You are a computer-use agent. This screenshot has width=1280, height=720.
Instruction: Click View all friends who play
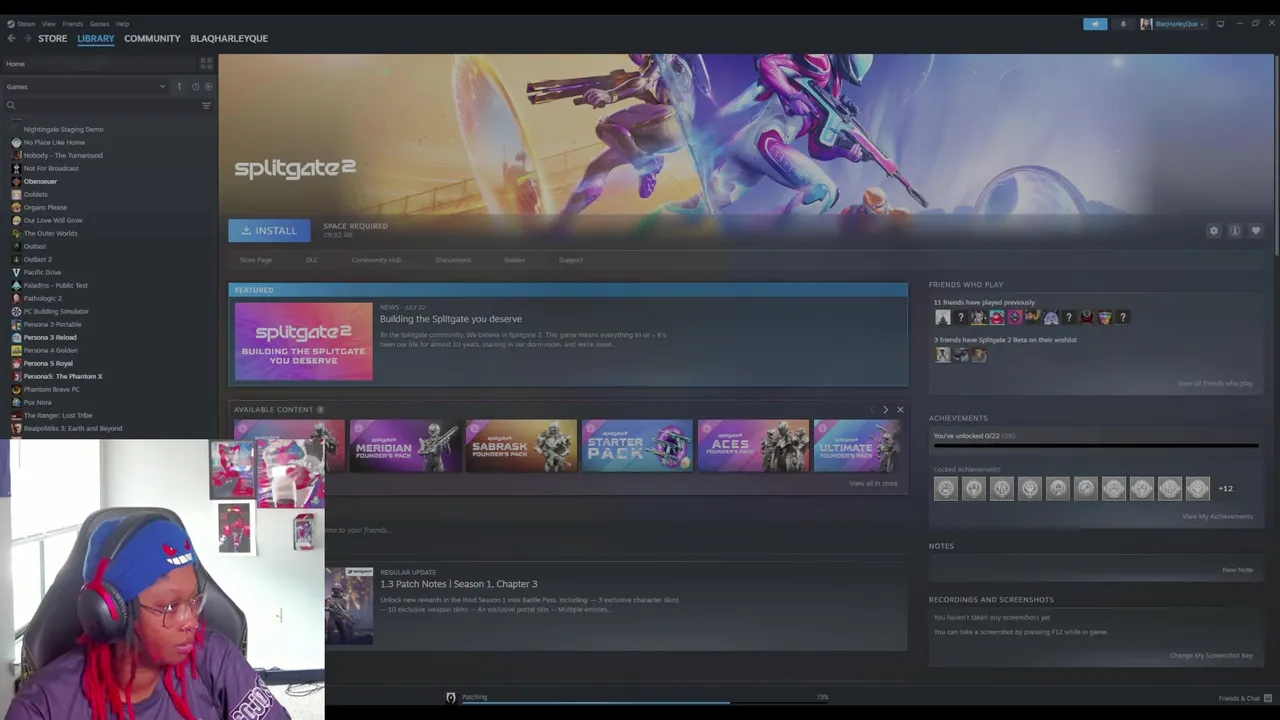(x=1215, y=384)
